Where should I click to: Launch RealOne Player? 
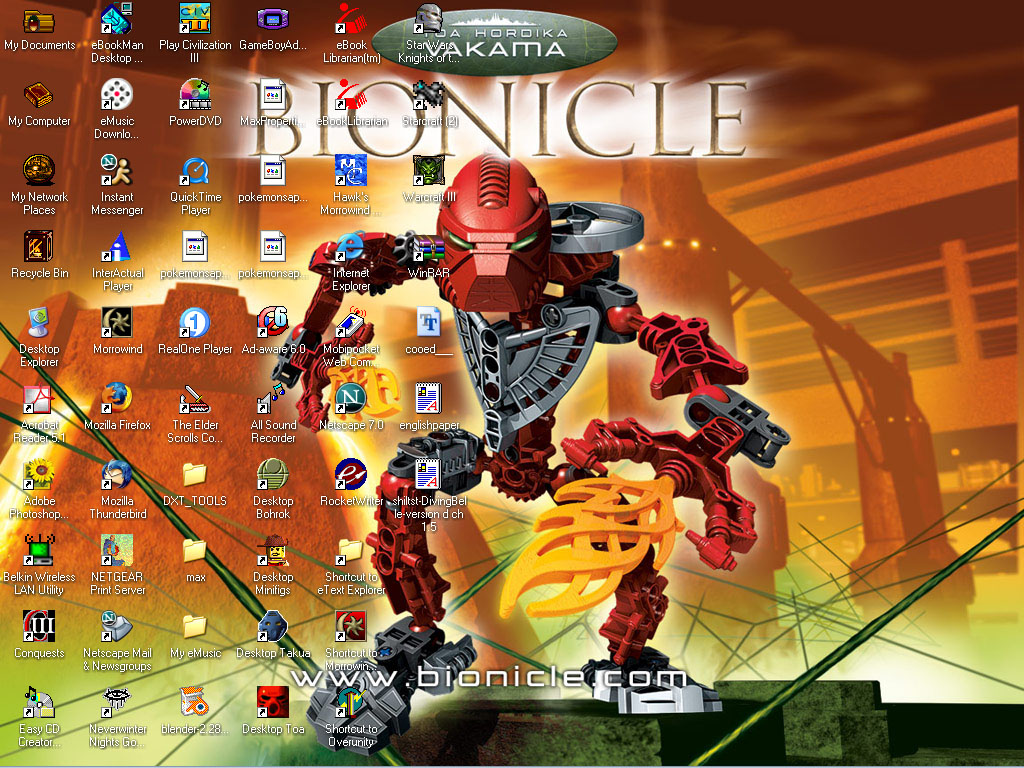[x=194, y=322]
